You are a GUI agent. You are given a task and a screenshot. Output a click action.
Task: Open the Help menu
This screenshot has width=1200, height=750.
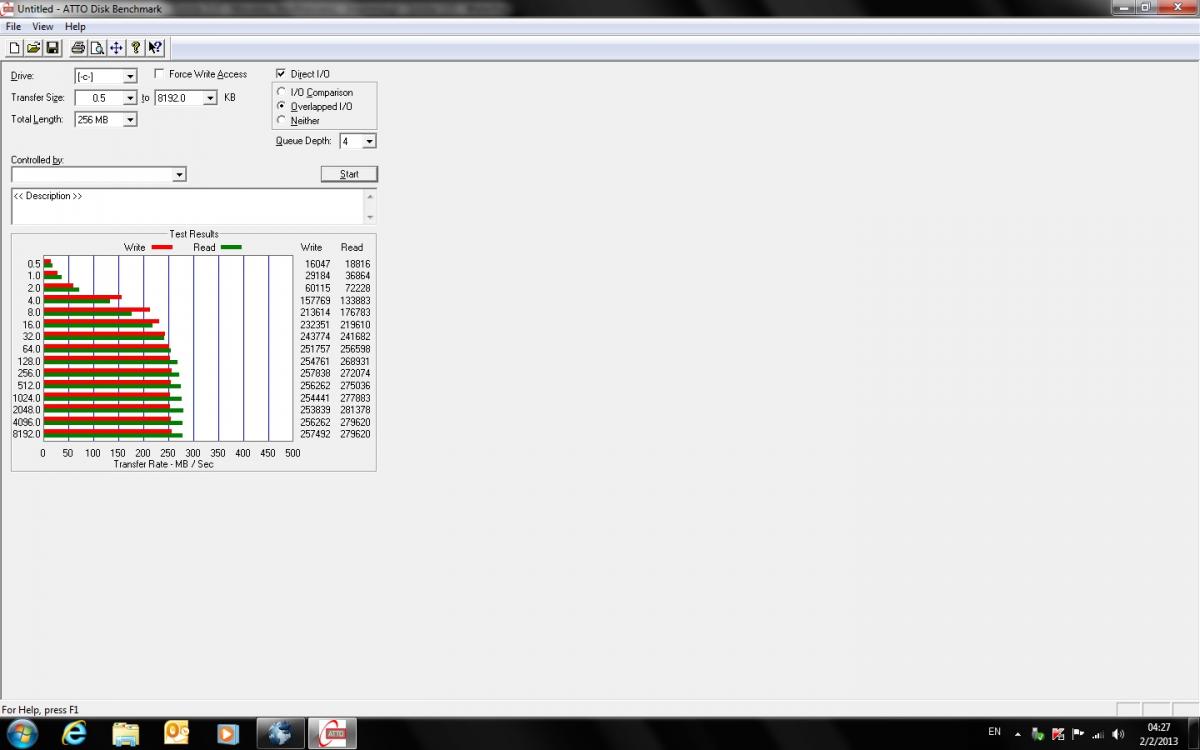pyautogui.click(x=75, y=27)
